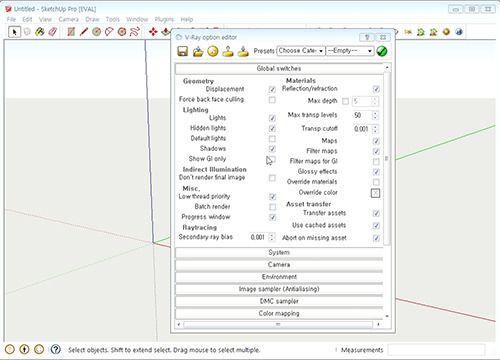
Task: Click the blue globe toolbar icon
Action: coord(459,32)
